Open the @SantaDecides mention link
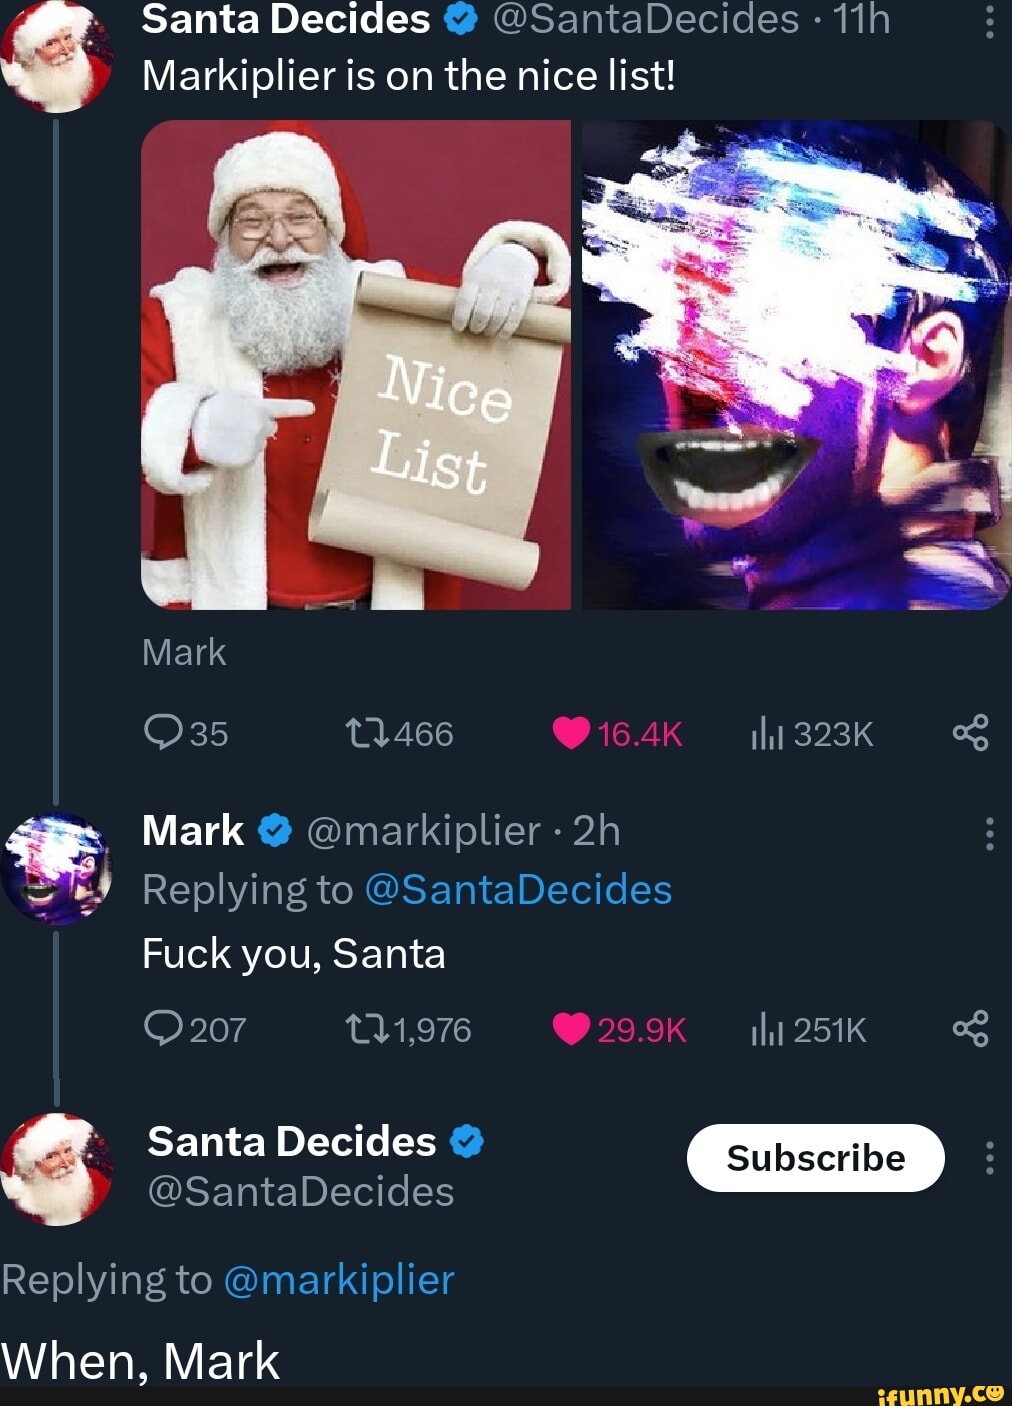The height and width of the screenshot is (1406, 1012). coord(521,888)
